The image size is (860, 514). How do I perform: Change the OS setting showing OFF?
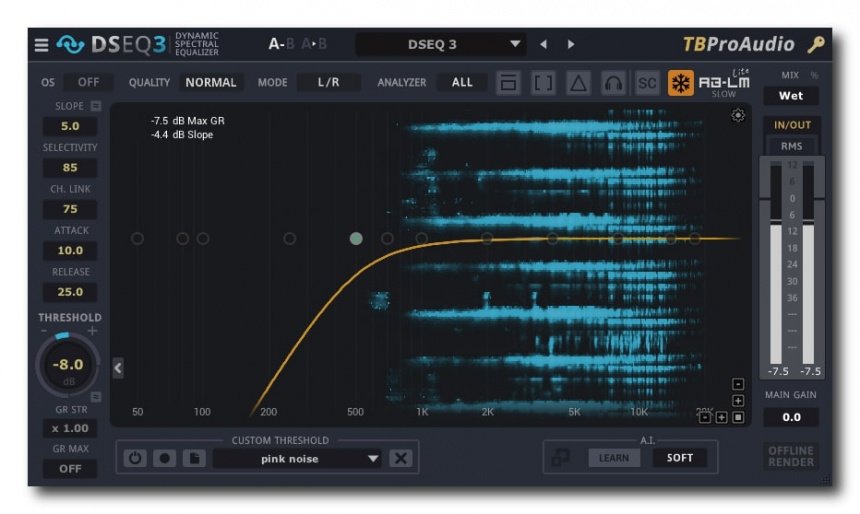pyautogui.click(x=88, y=82)
